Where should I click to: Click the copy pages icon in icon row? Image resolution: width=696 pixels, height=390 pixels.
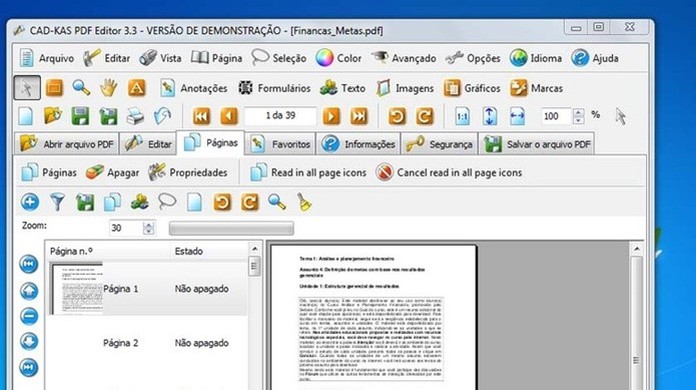[112, 202]
